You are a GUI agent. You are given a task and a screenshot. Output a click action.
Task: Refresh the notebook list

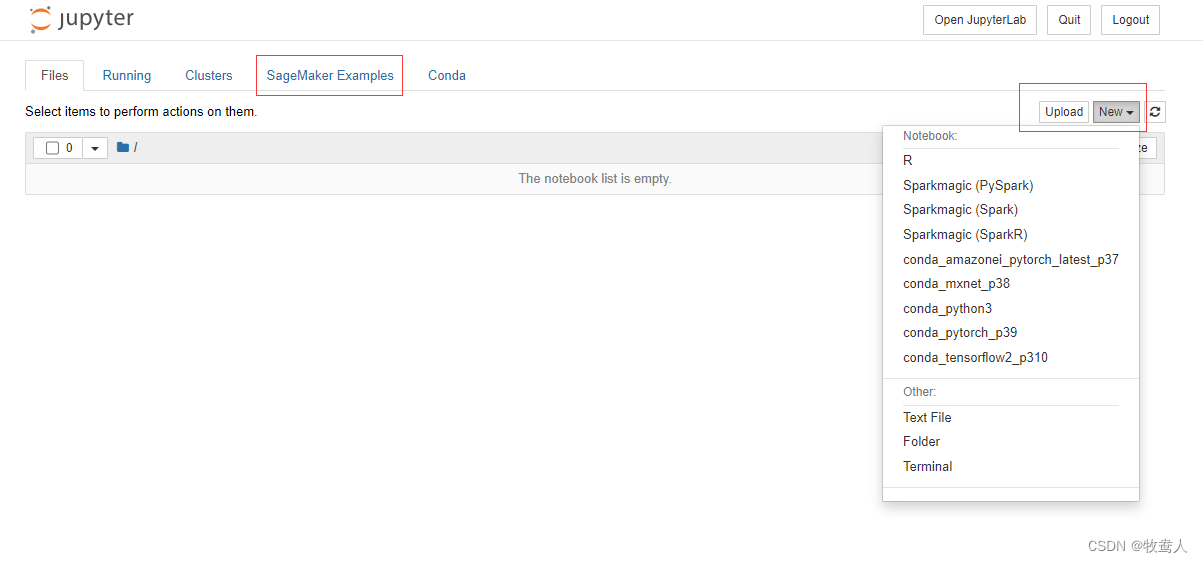(x=1155, y=112)
